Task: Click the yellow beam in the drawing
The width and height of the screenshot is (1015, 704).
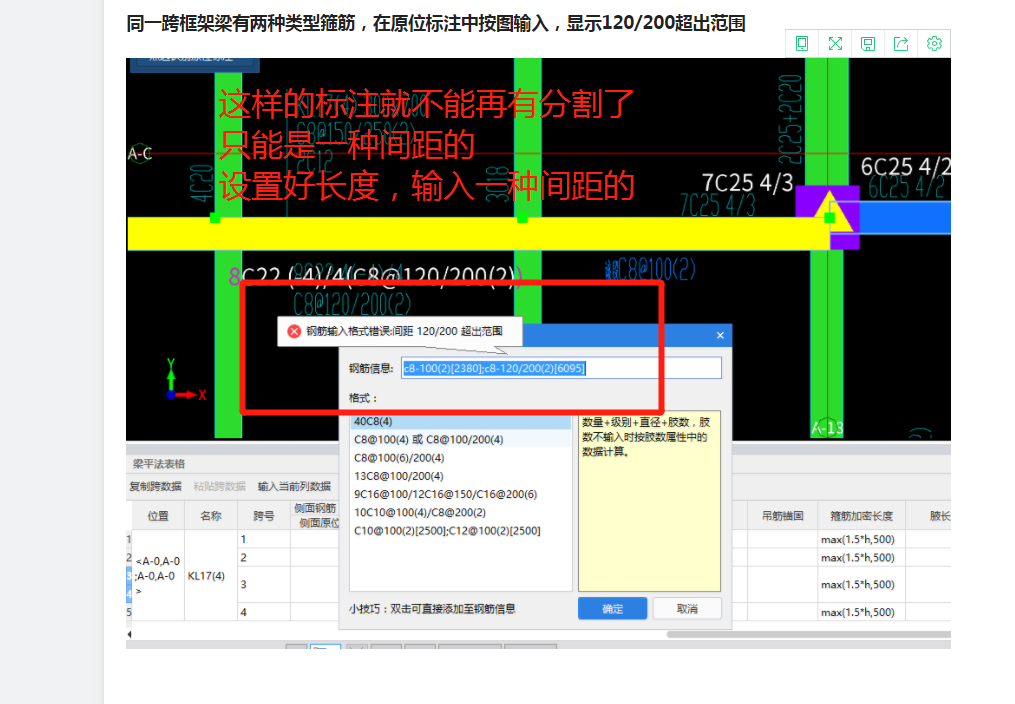Action: click(479, 234)
